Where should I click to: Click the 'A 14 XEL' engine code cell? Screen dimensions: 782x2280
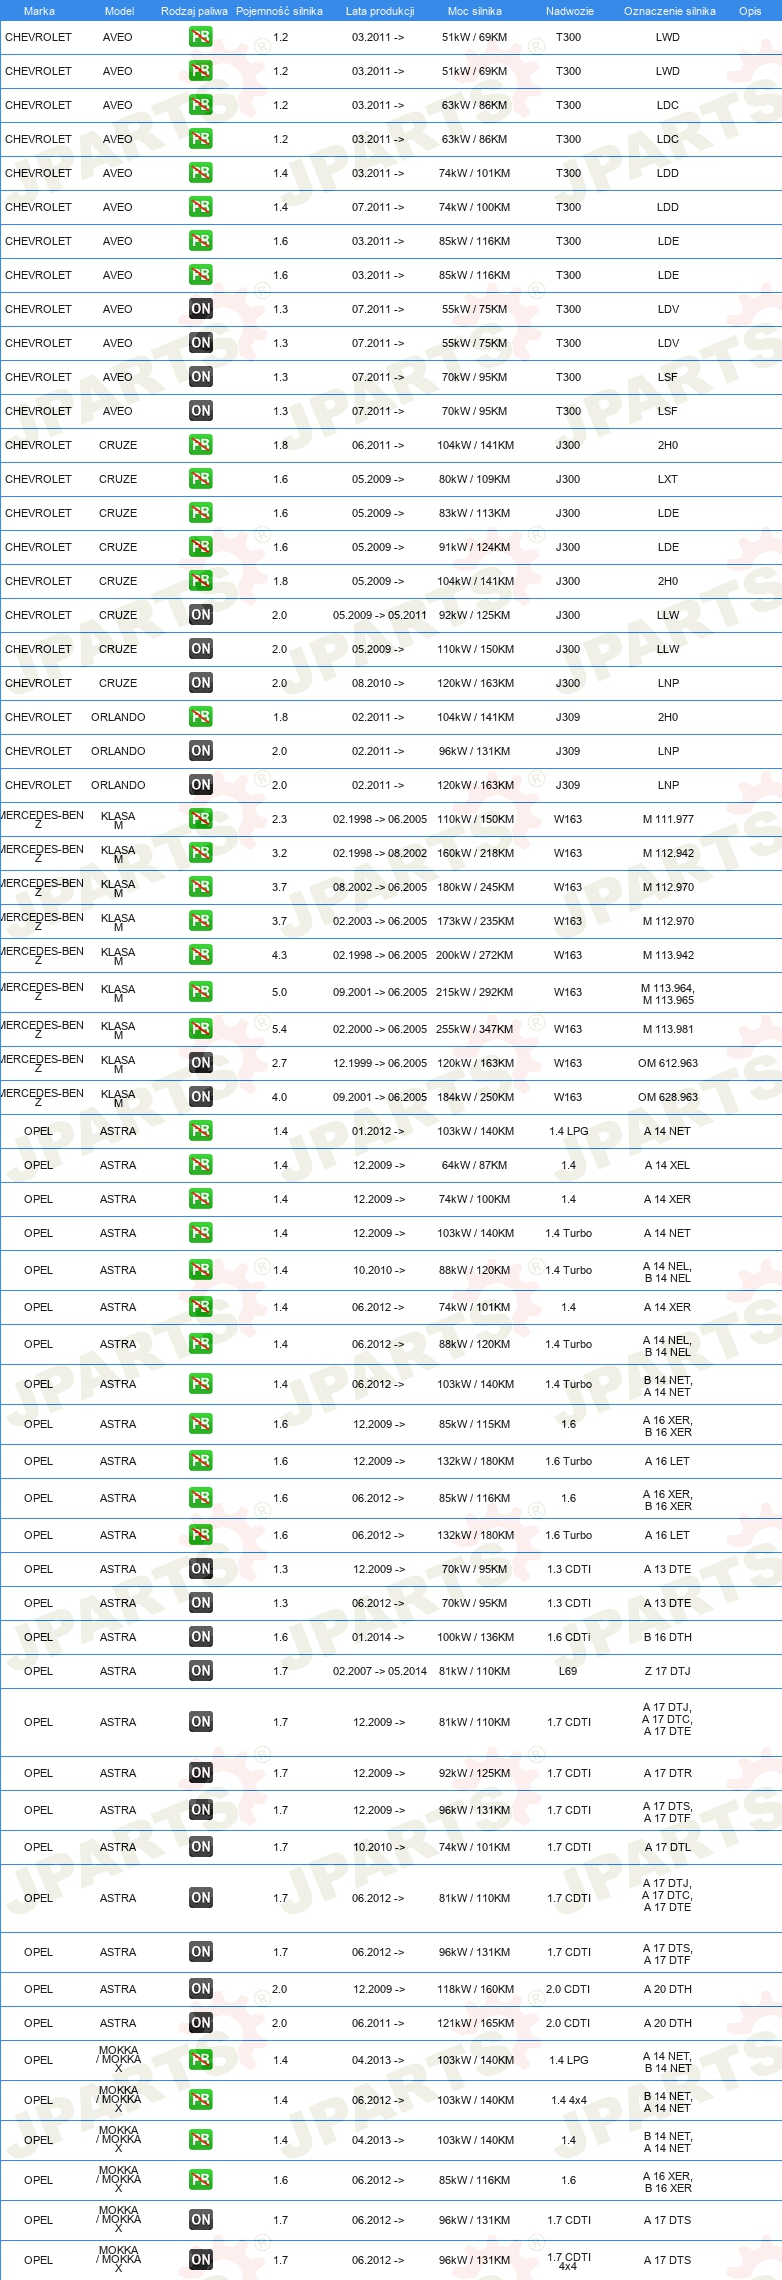667,1165
